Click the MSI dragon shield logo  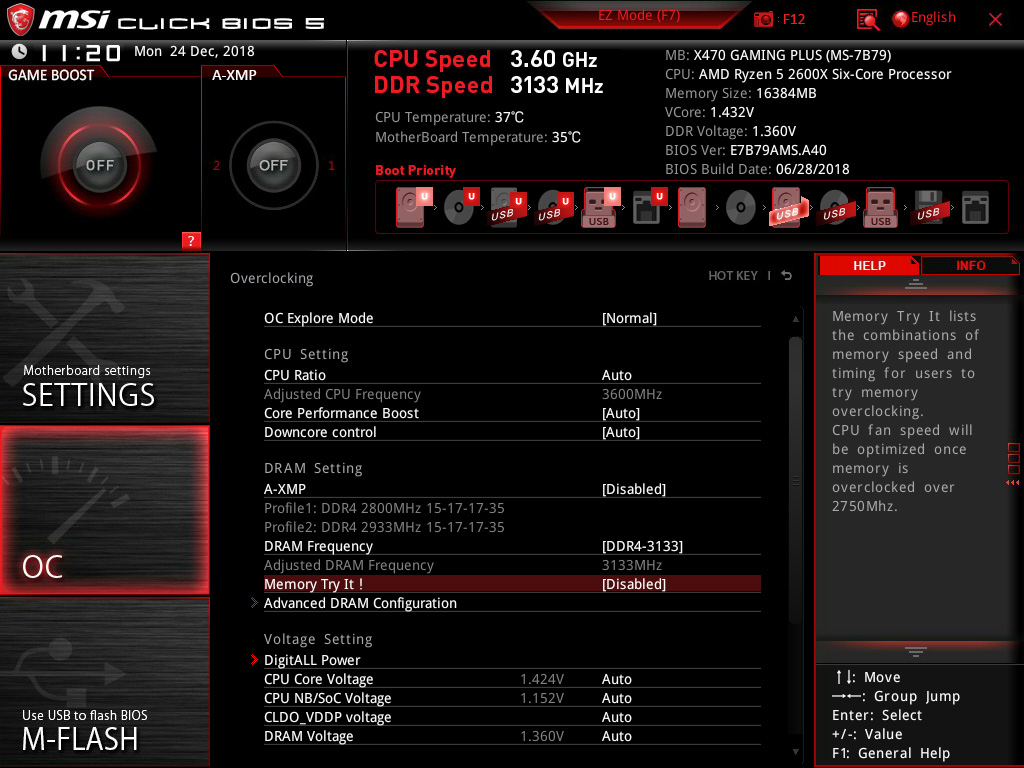click(20, 18)
